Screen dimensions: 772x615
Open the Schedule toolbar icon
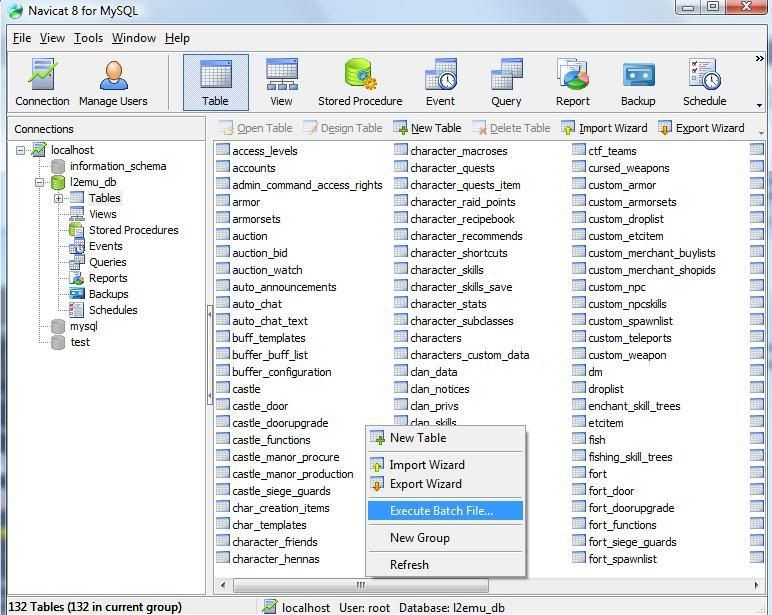705,82
